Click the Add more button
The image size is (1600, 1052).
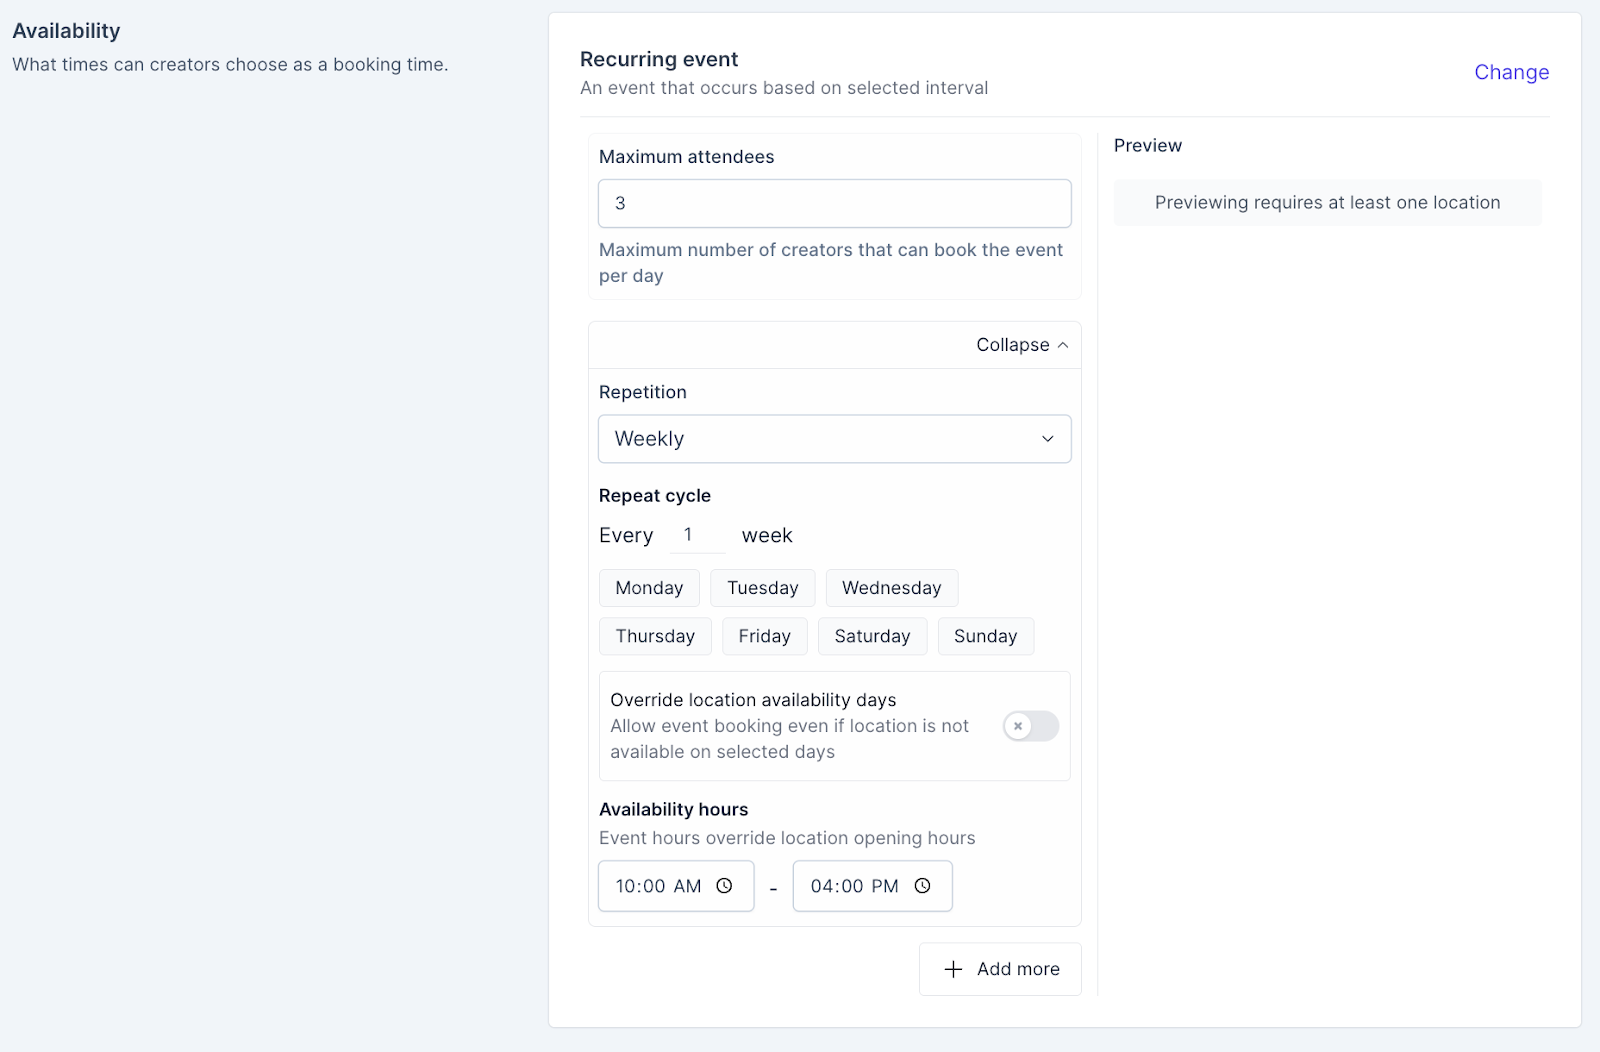click(1000, 969)
